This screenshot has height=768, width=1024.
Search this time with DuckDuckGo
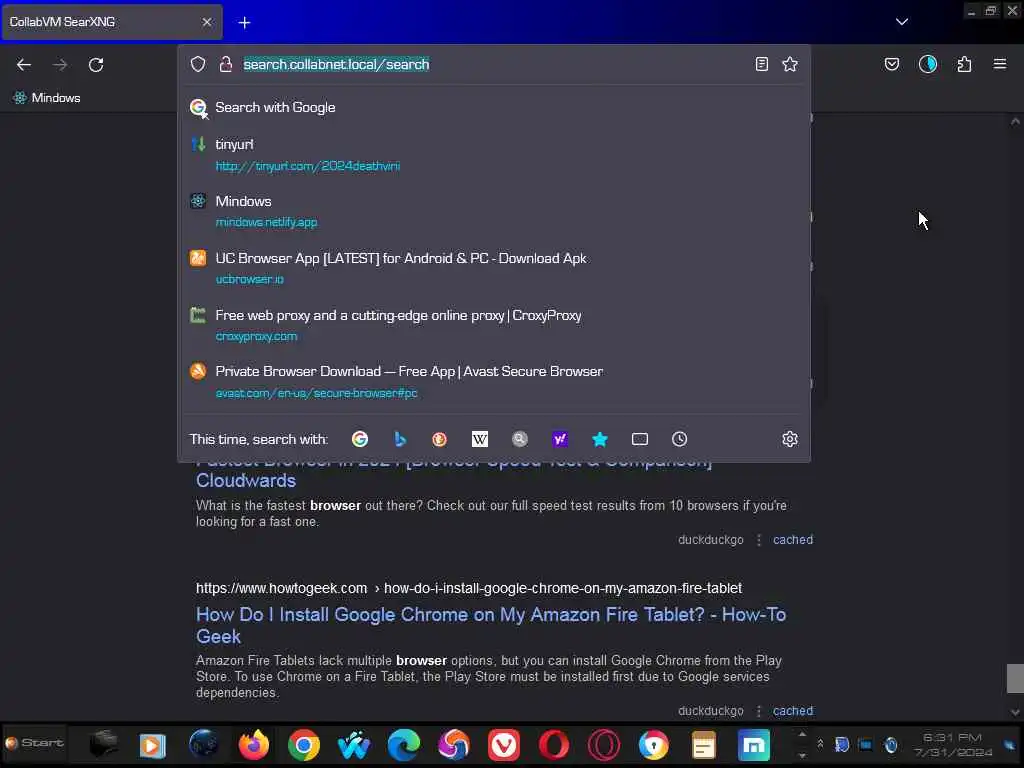coord(440,439)
